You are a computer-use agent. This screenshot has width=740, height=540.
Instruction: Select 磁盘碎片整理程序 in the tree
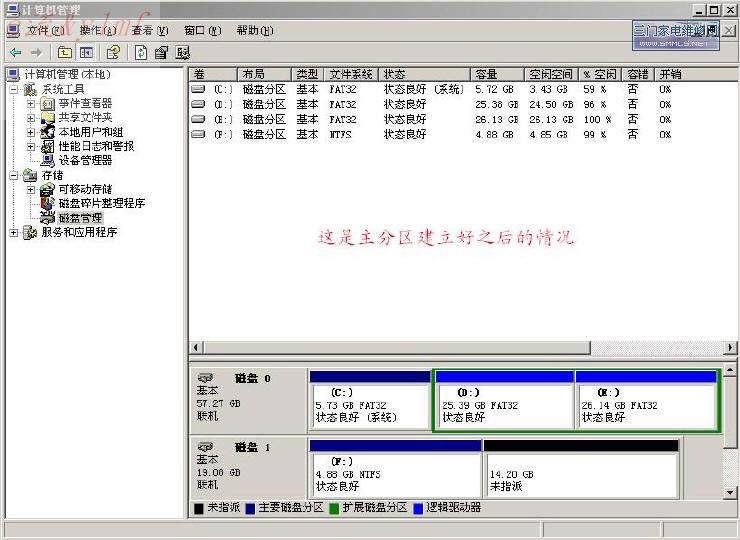pos(101,203)
